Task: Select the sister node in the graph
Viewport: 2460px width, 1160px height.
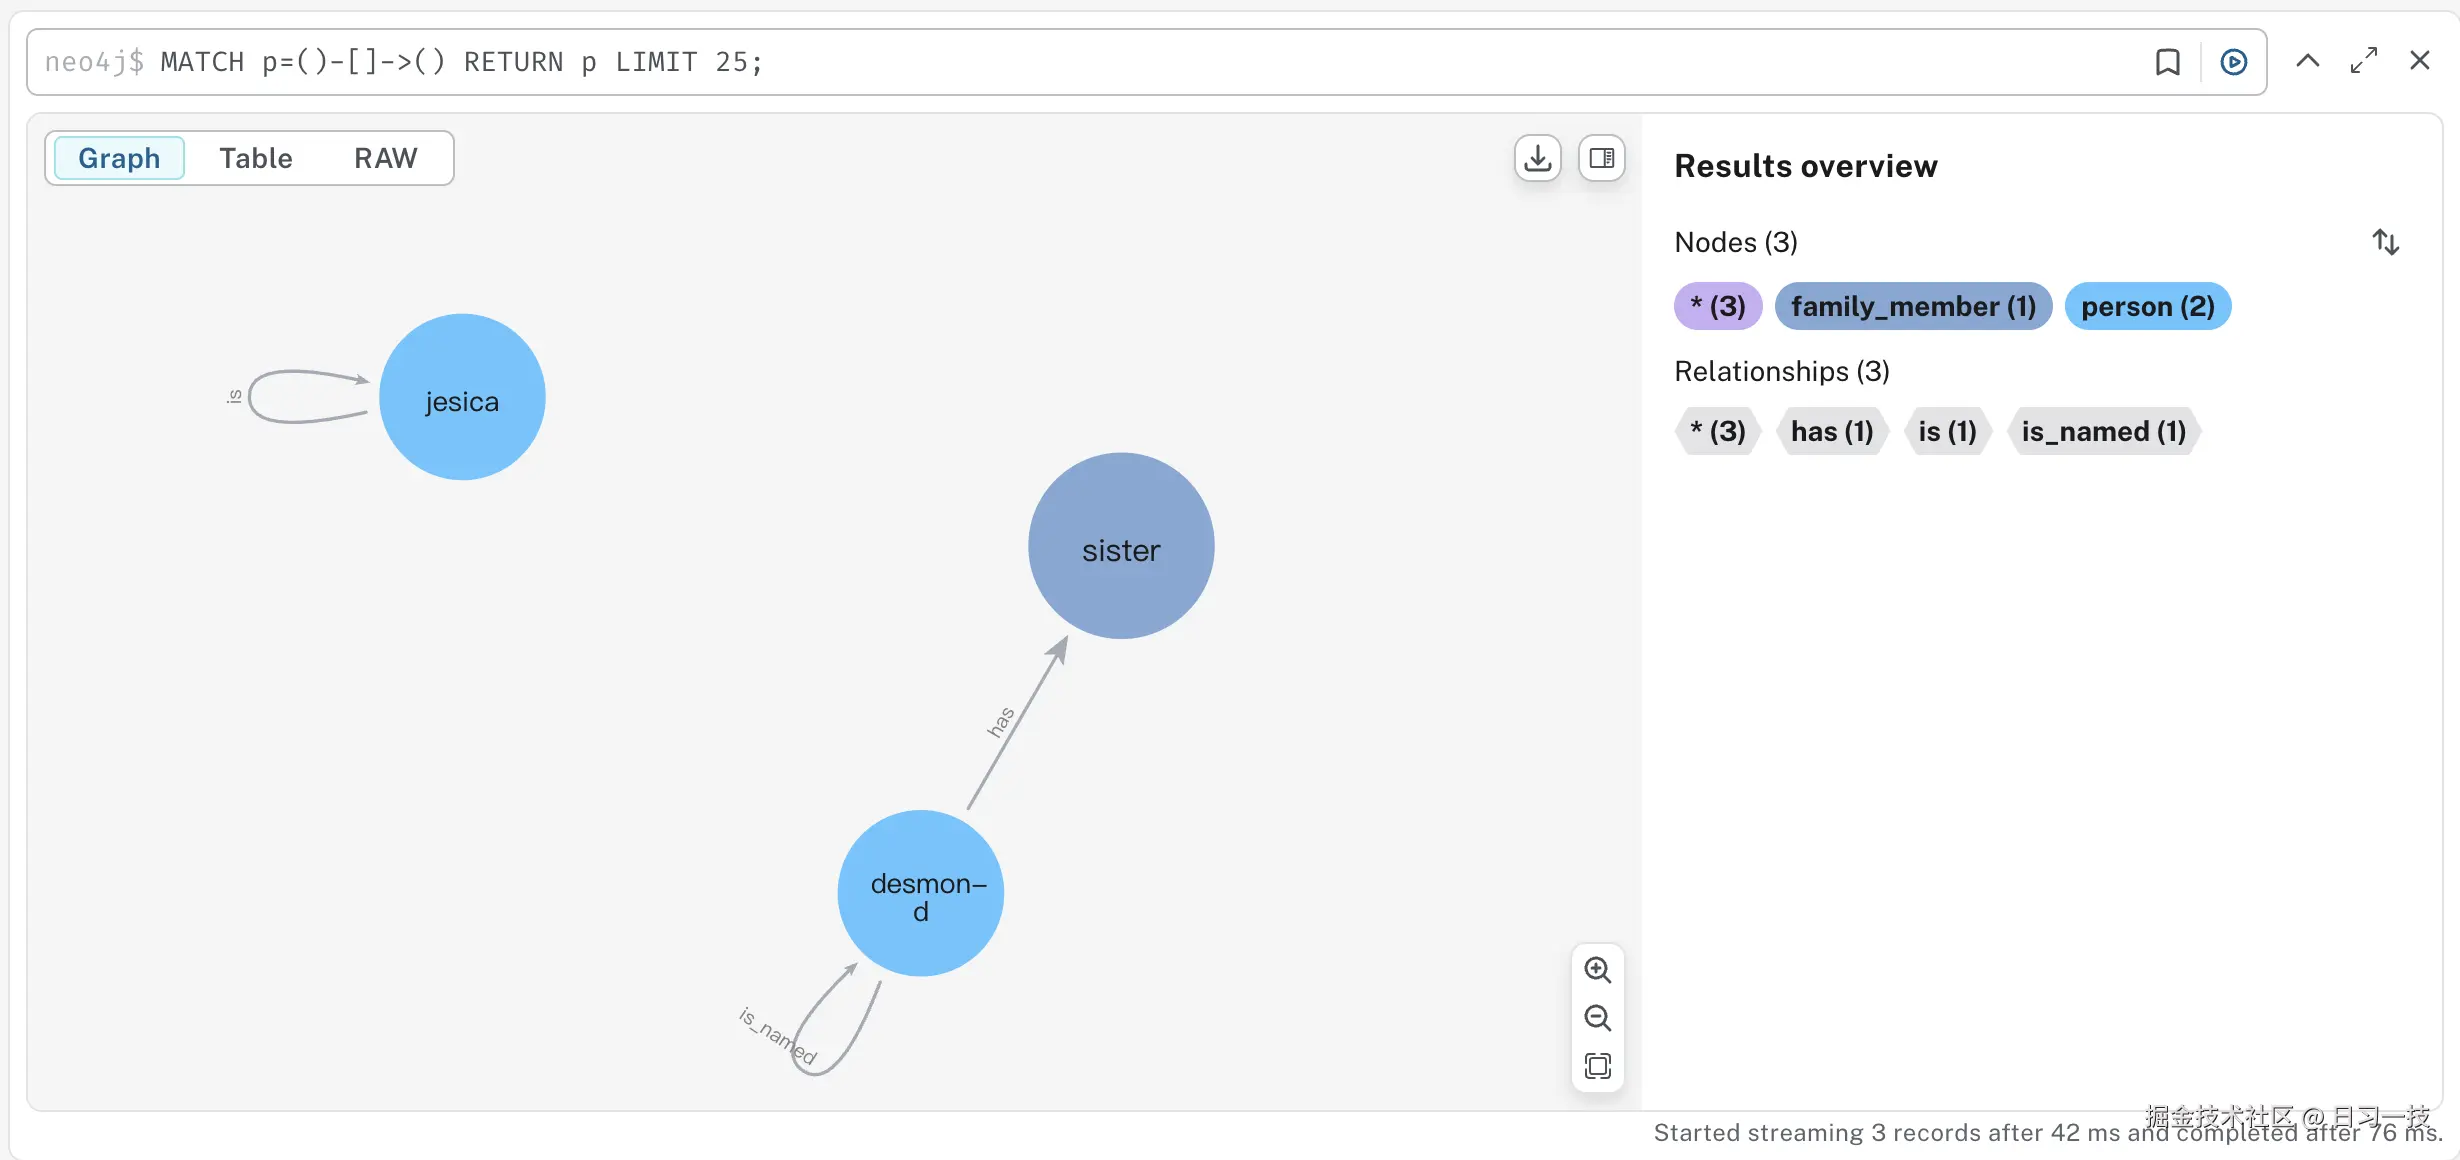Action: tap(1121, 547)
